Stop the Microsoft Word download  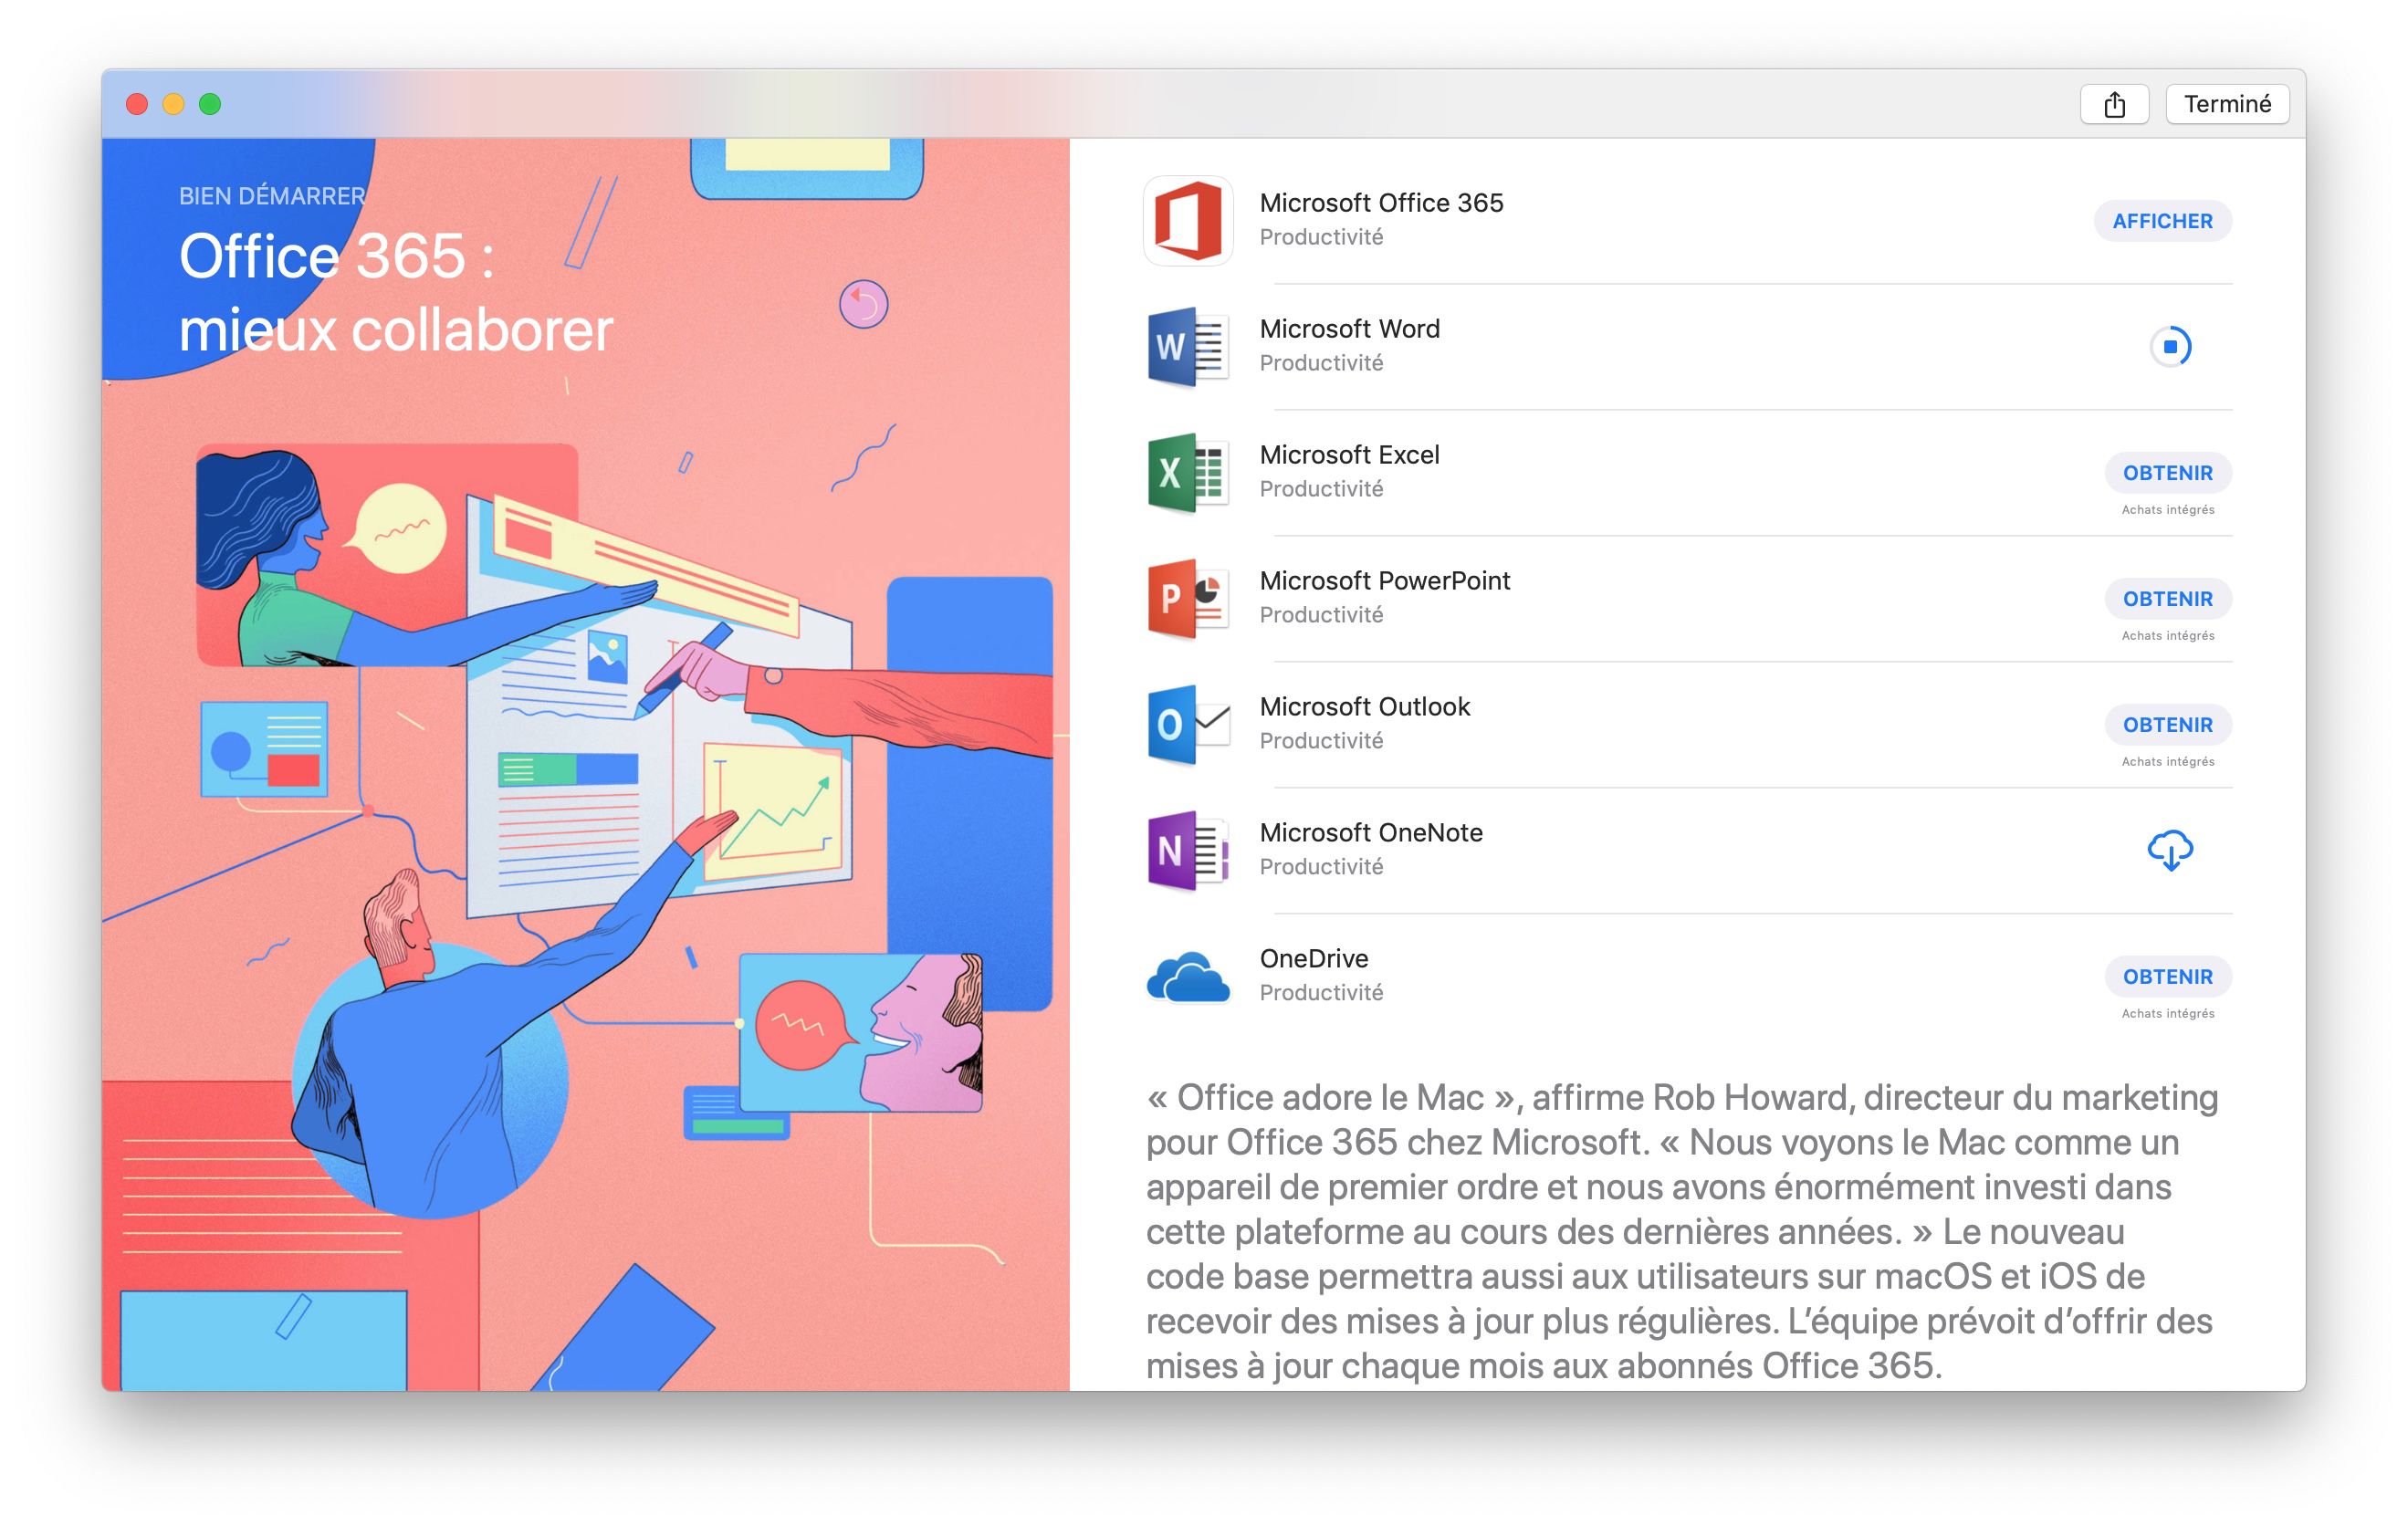(x=2170, y=346)
